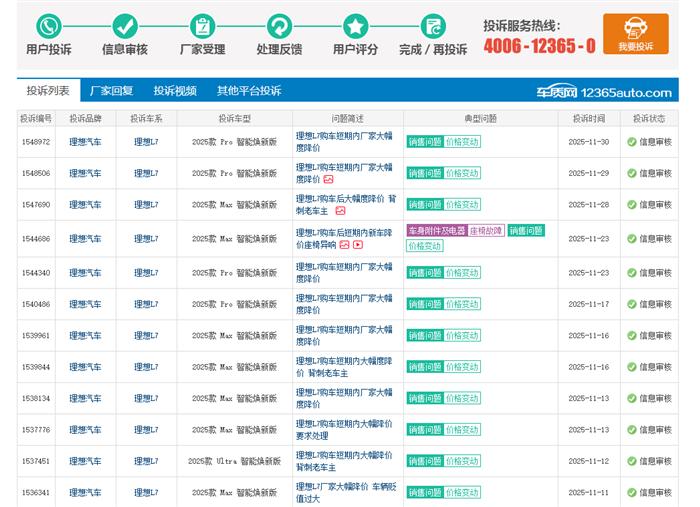Viewport: 700px width, 507px height.
Task: Click the green status check icon for 1537776
Action: 632,430
